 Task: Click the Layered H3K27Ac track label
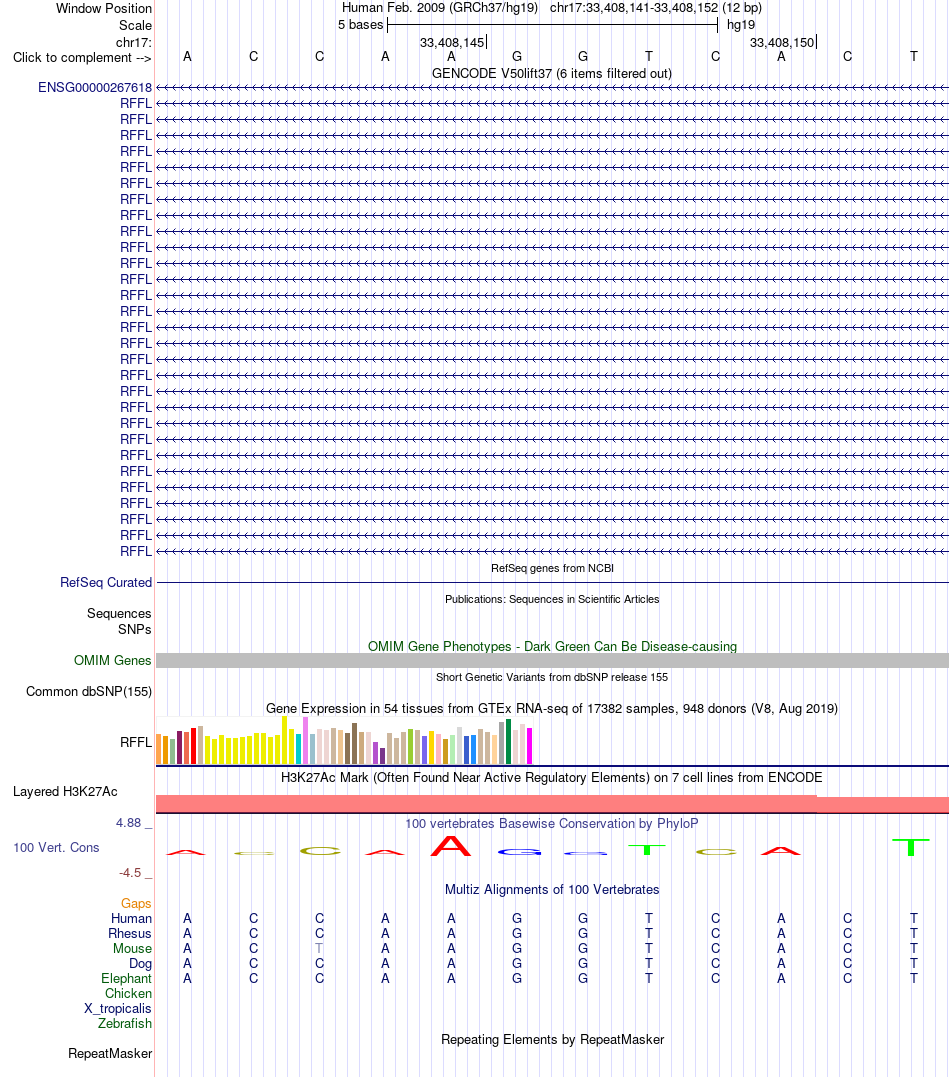tap(65, 791)
